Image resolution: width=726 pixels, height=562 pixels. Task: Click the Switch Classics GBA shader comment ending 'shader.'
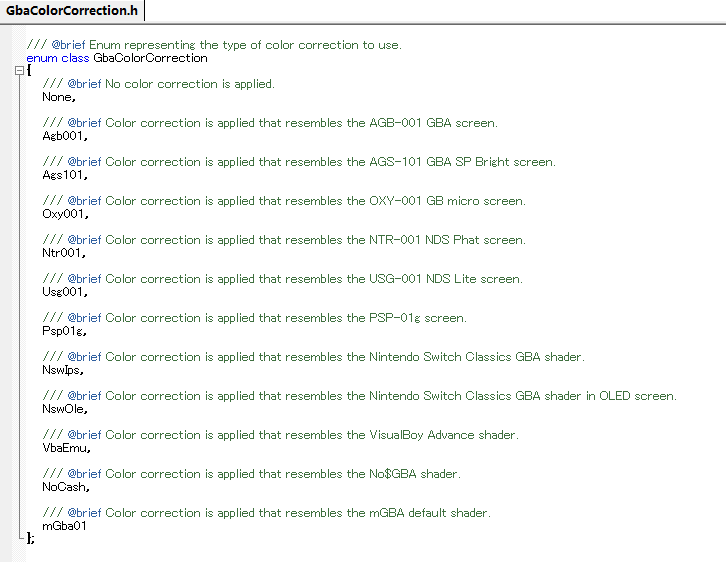pyautogui.click(x=313, y=357)
